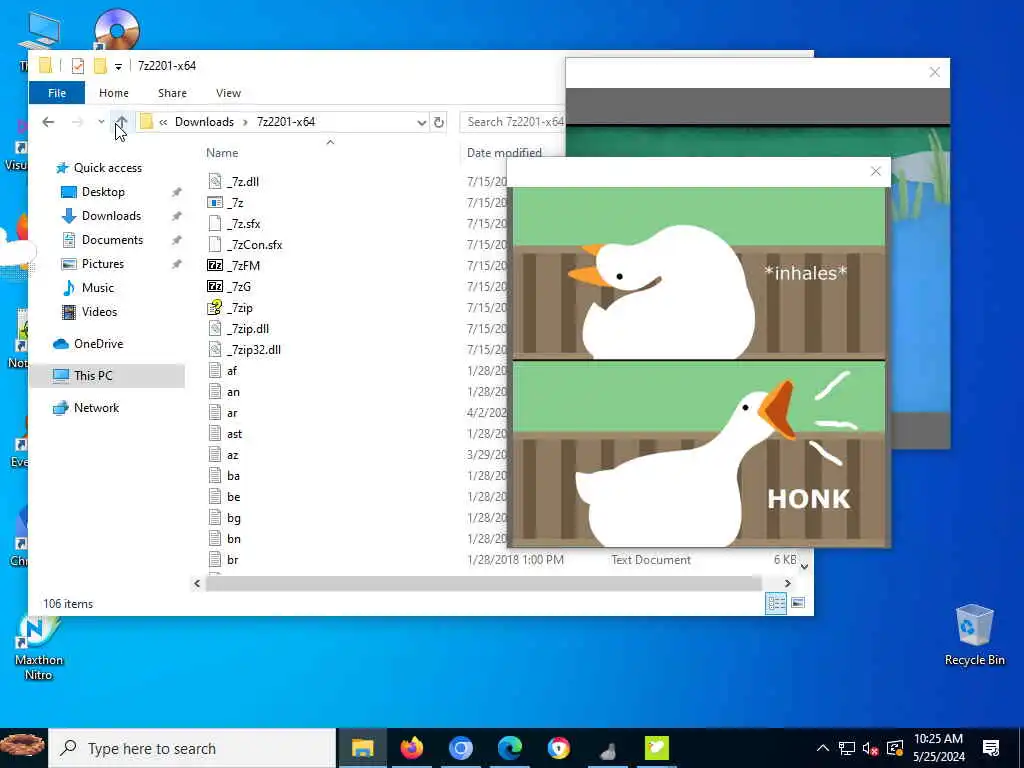This screenshot has width=1024, height=768.
Task: Switch to the Details view layout
Action: (776, 603)
